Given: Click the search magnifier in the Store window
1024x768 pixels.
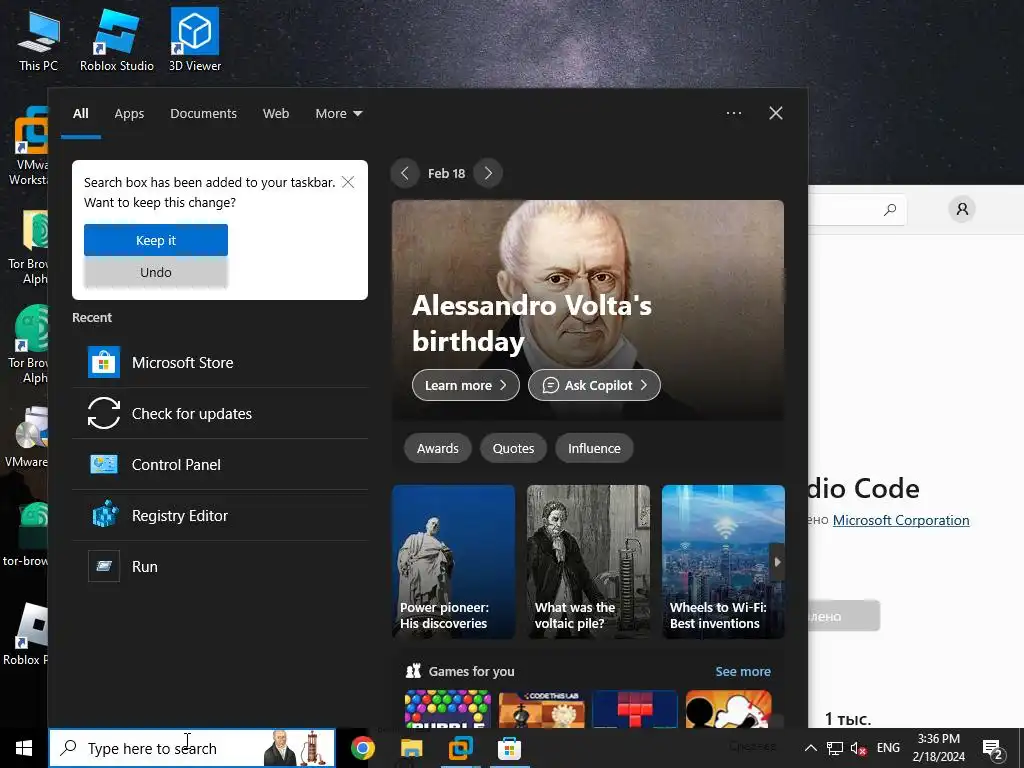Looking at the screenshot, I should pyautogui.click(x=889, y=210).
